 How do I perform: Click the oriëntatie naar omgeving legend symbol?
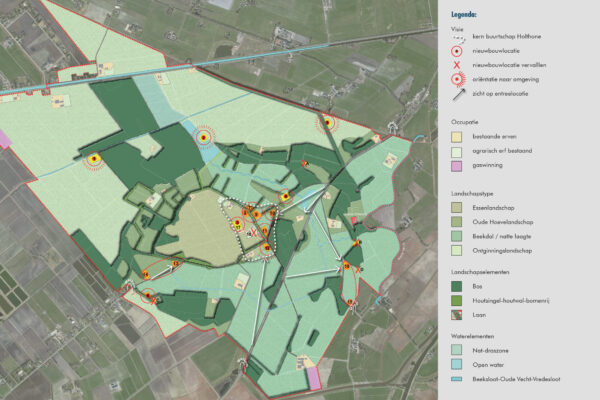click(x=458, y=79)
